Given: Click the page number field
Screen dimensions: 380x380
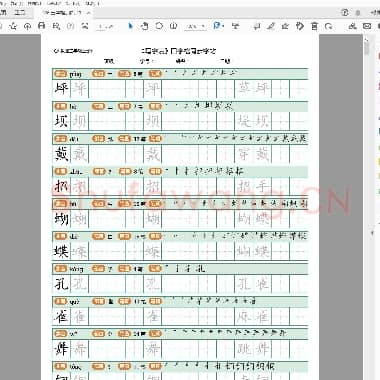Looking at the screenshot, I should pyautogui.click(x=101, y=26).
